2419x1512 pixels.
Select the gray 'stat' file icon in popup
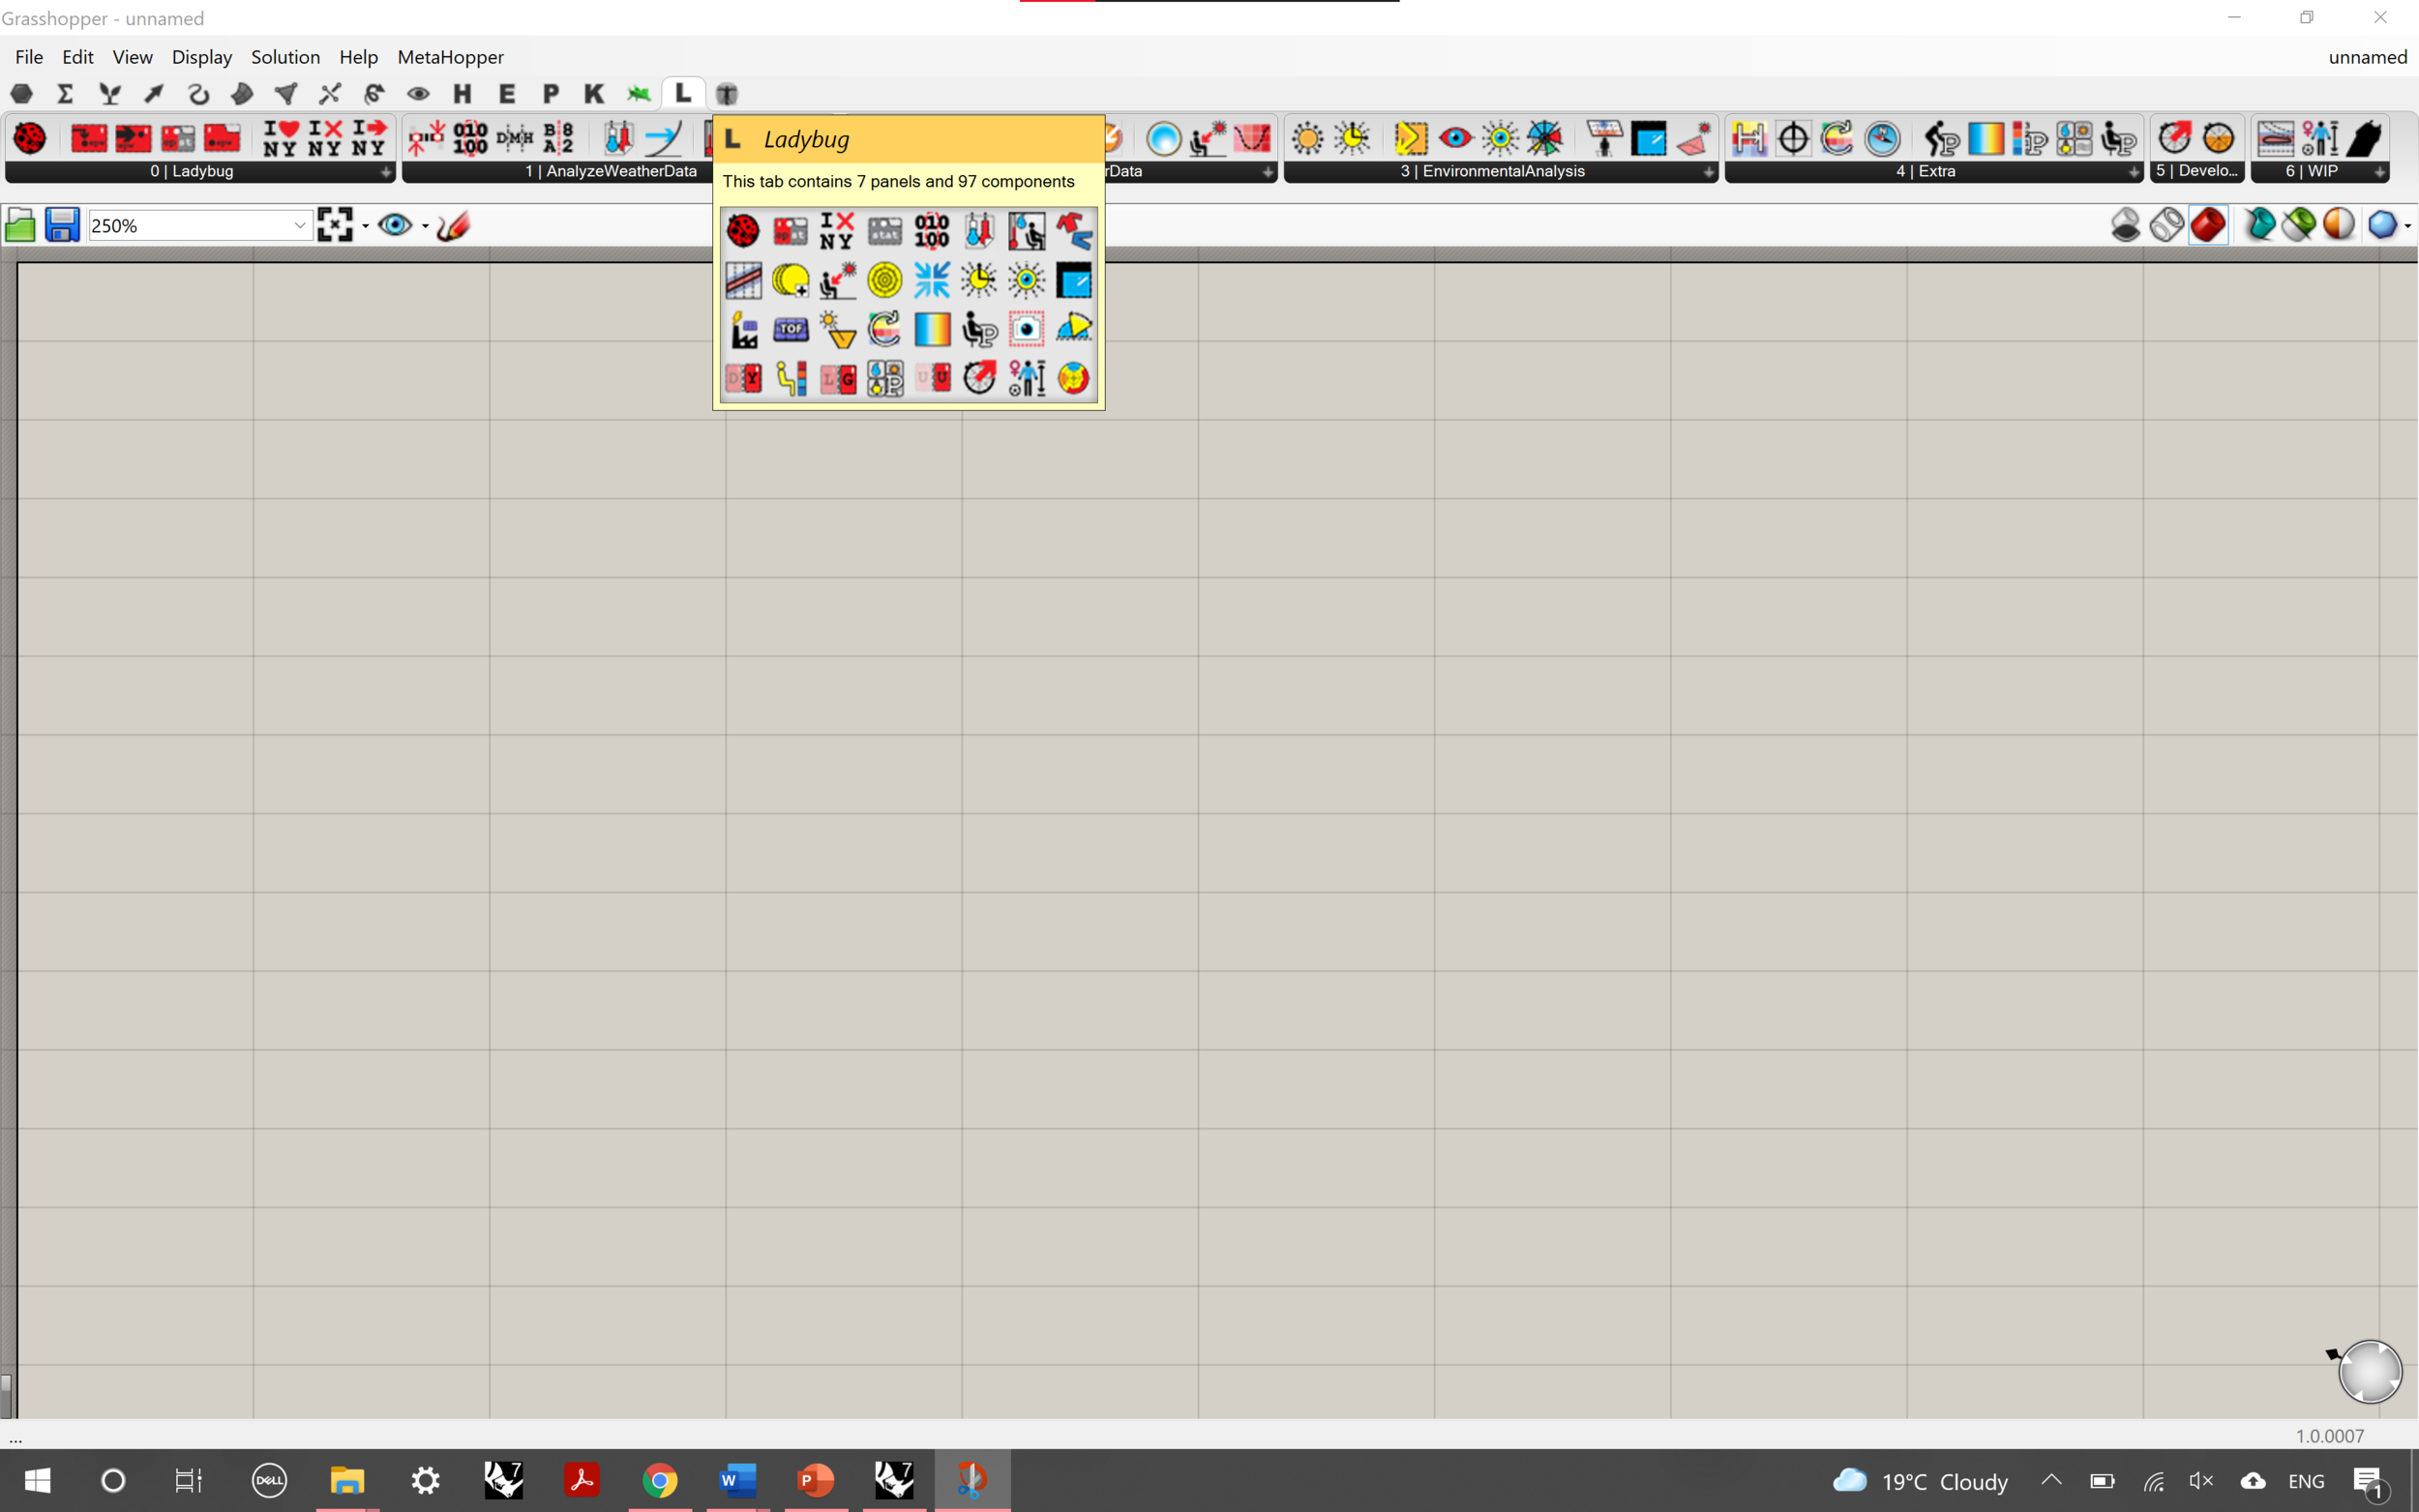coord(885,231)
